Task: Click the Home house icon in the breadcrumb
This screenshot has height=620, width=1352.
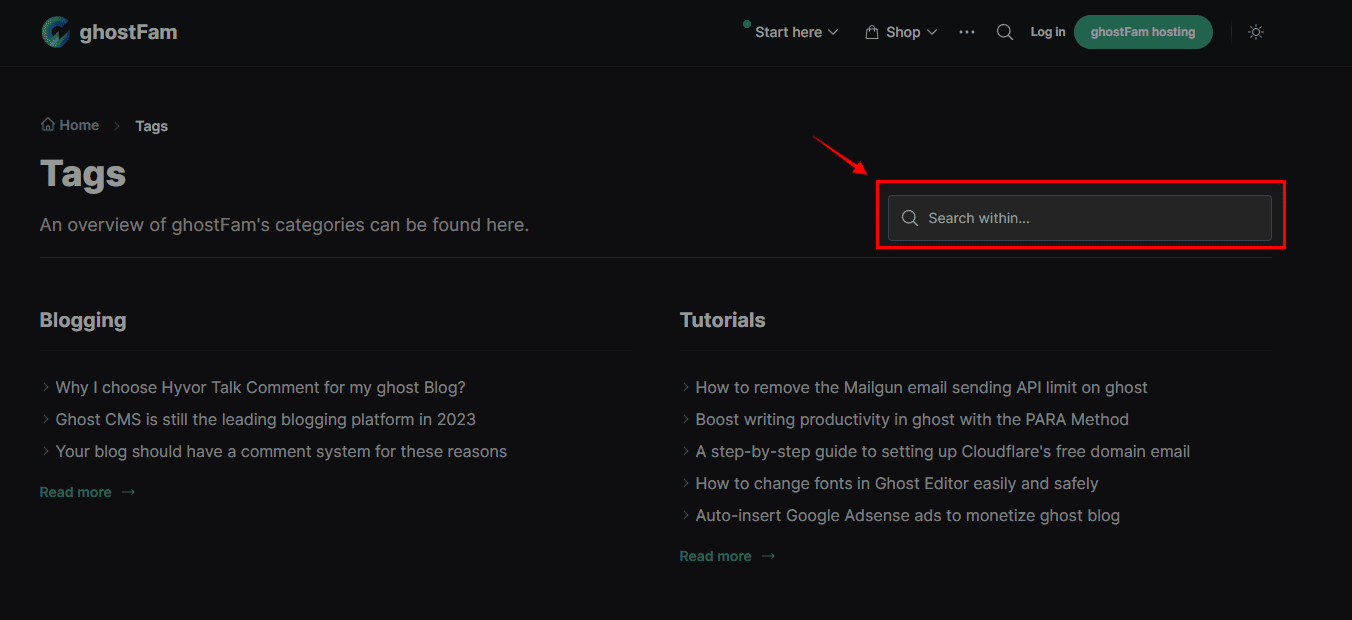Action: click(x=46, y=124)
